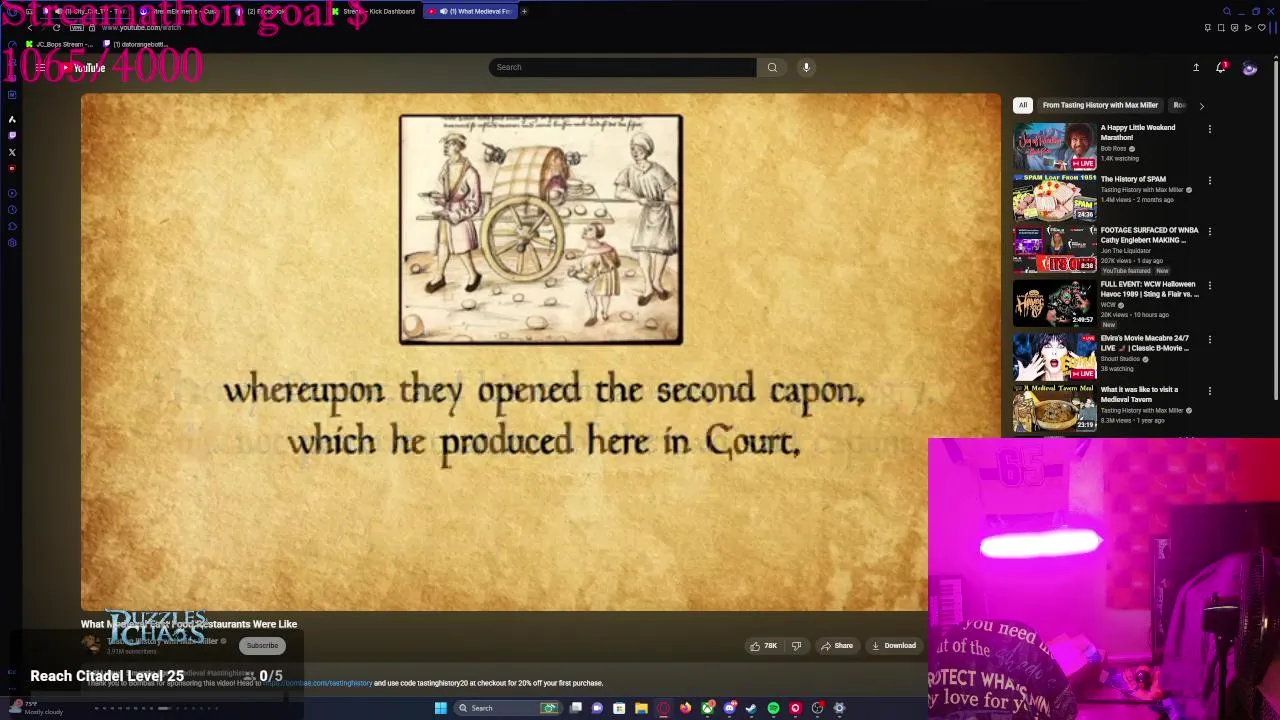Switch to the StreamElements browser tab
1280x720 pixels.
tap(180, 11)
